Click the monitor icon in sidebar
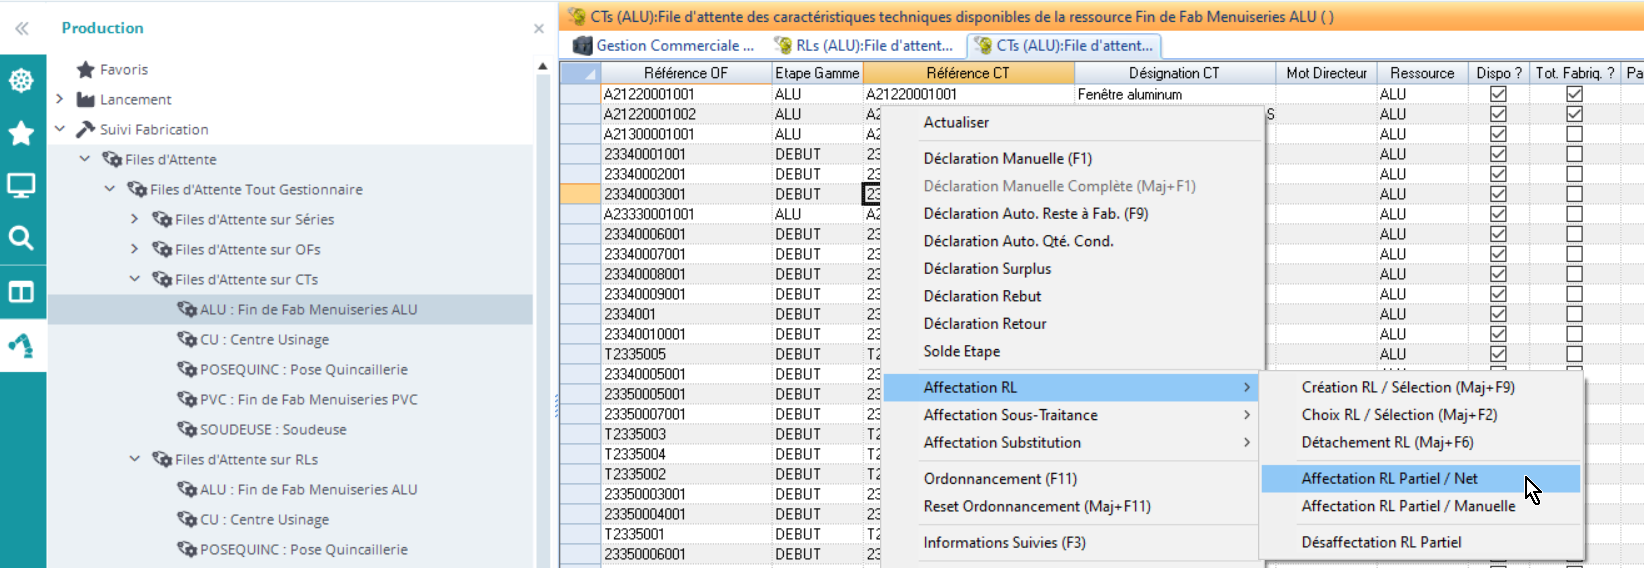Screen dimensions: 1644x568 click(21, 186)
